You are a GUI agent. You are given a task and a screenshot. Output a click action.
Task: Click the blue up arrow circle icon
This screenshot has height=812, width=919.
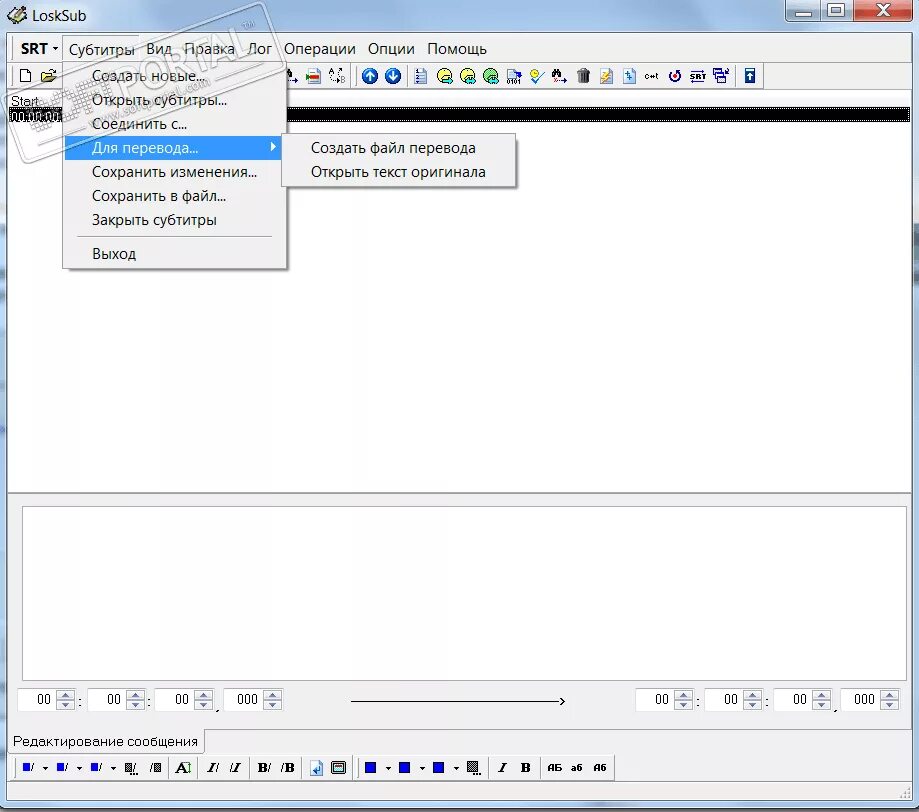coord(370,76)
